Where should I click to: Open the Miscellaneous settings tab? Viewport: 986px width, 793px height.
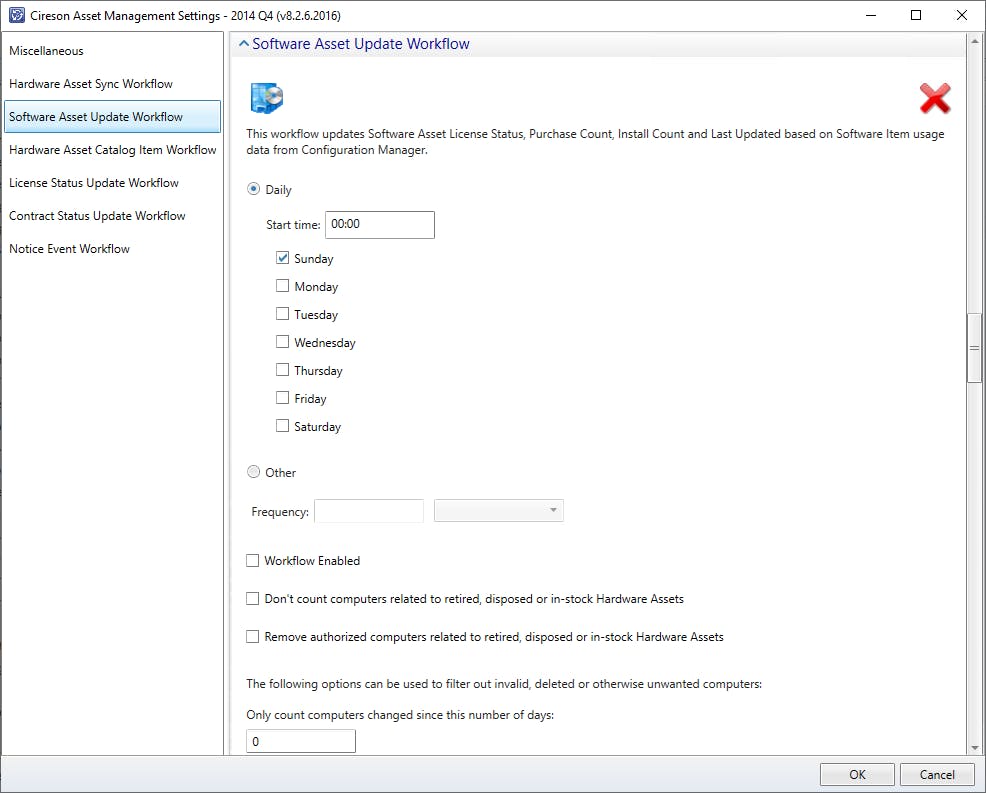47,51
